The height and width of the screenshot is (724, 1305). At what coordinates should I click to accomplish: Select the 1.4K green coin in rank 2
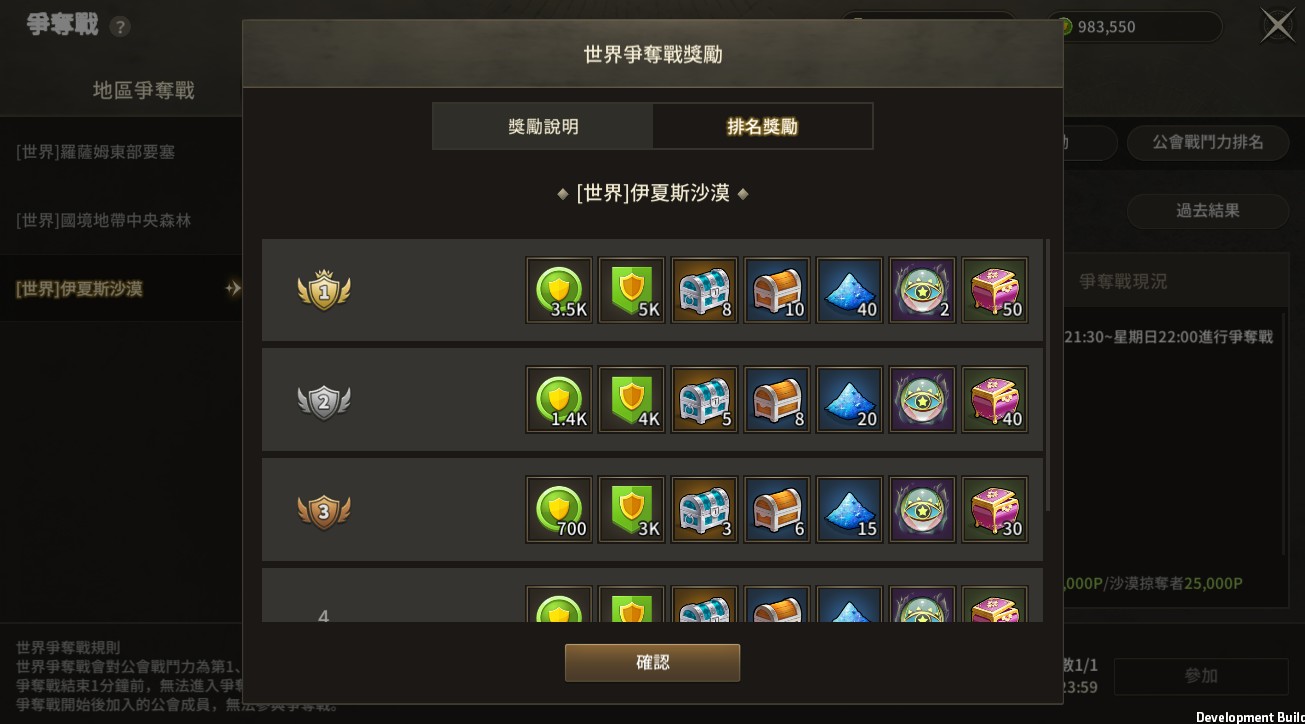(x=559, y=400)
